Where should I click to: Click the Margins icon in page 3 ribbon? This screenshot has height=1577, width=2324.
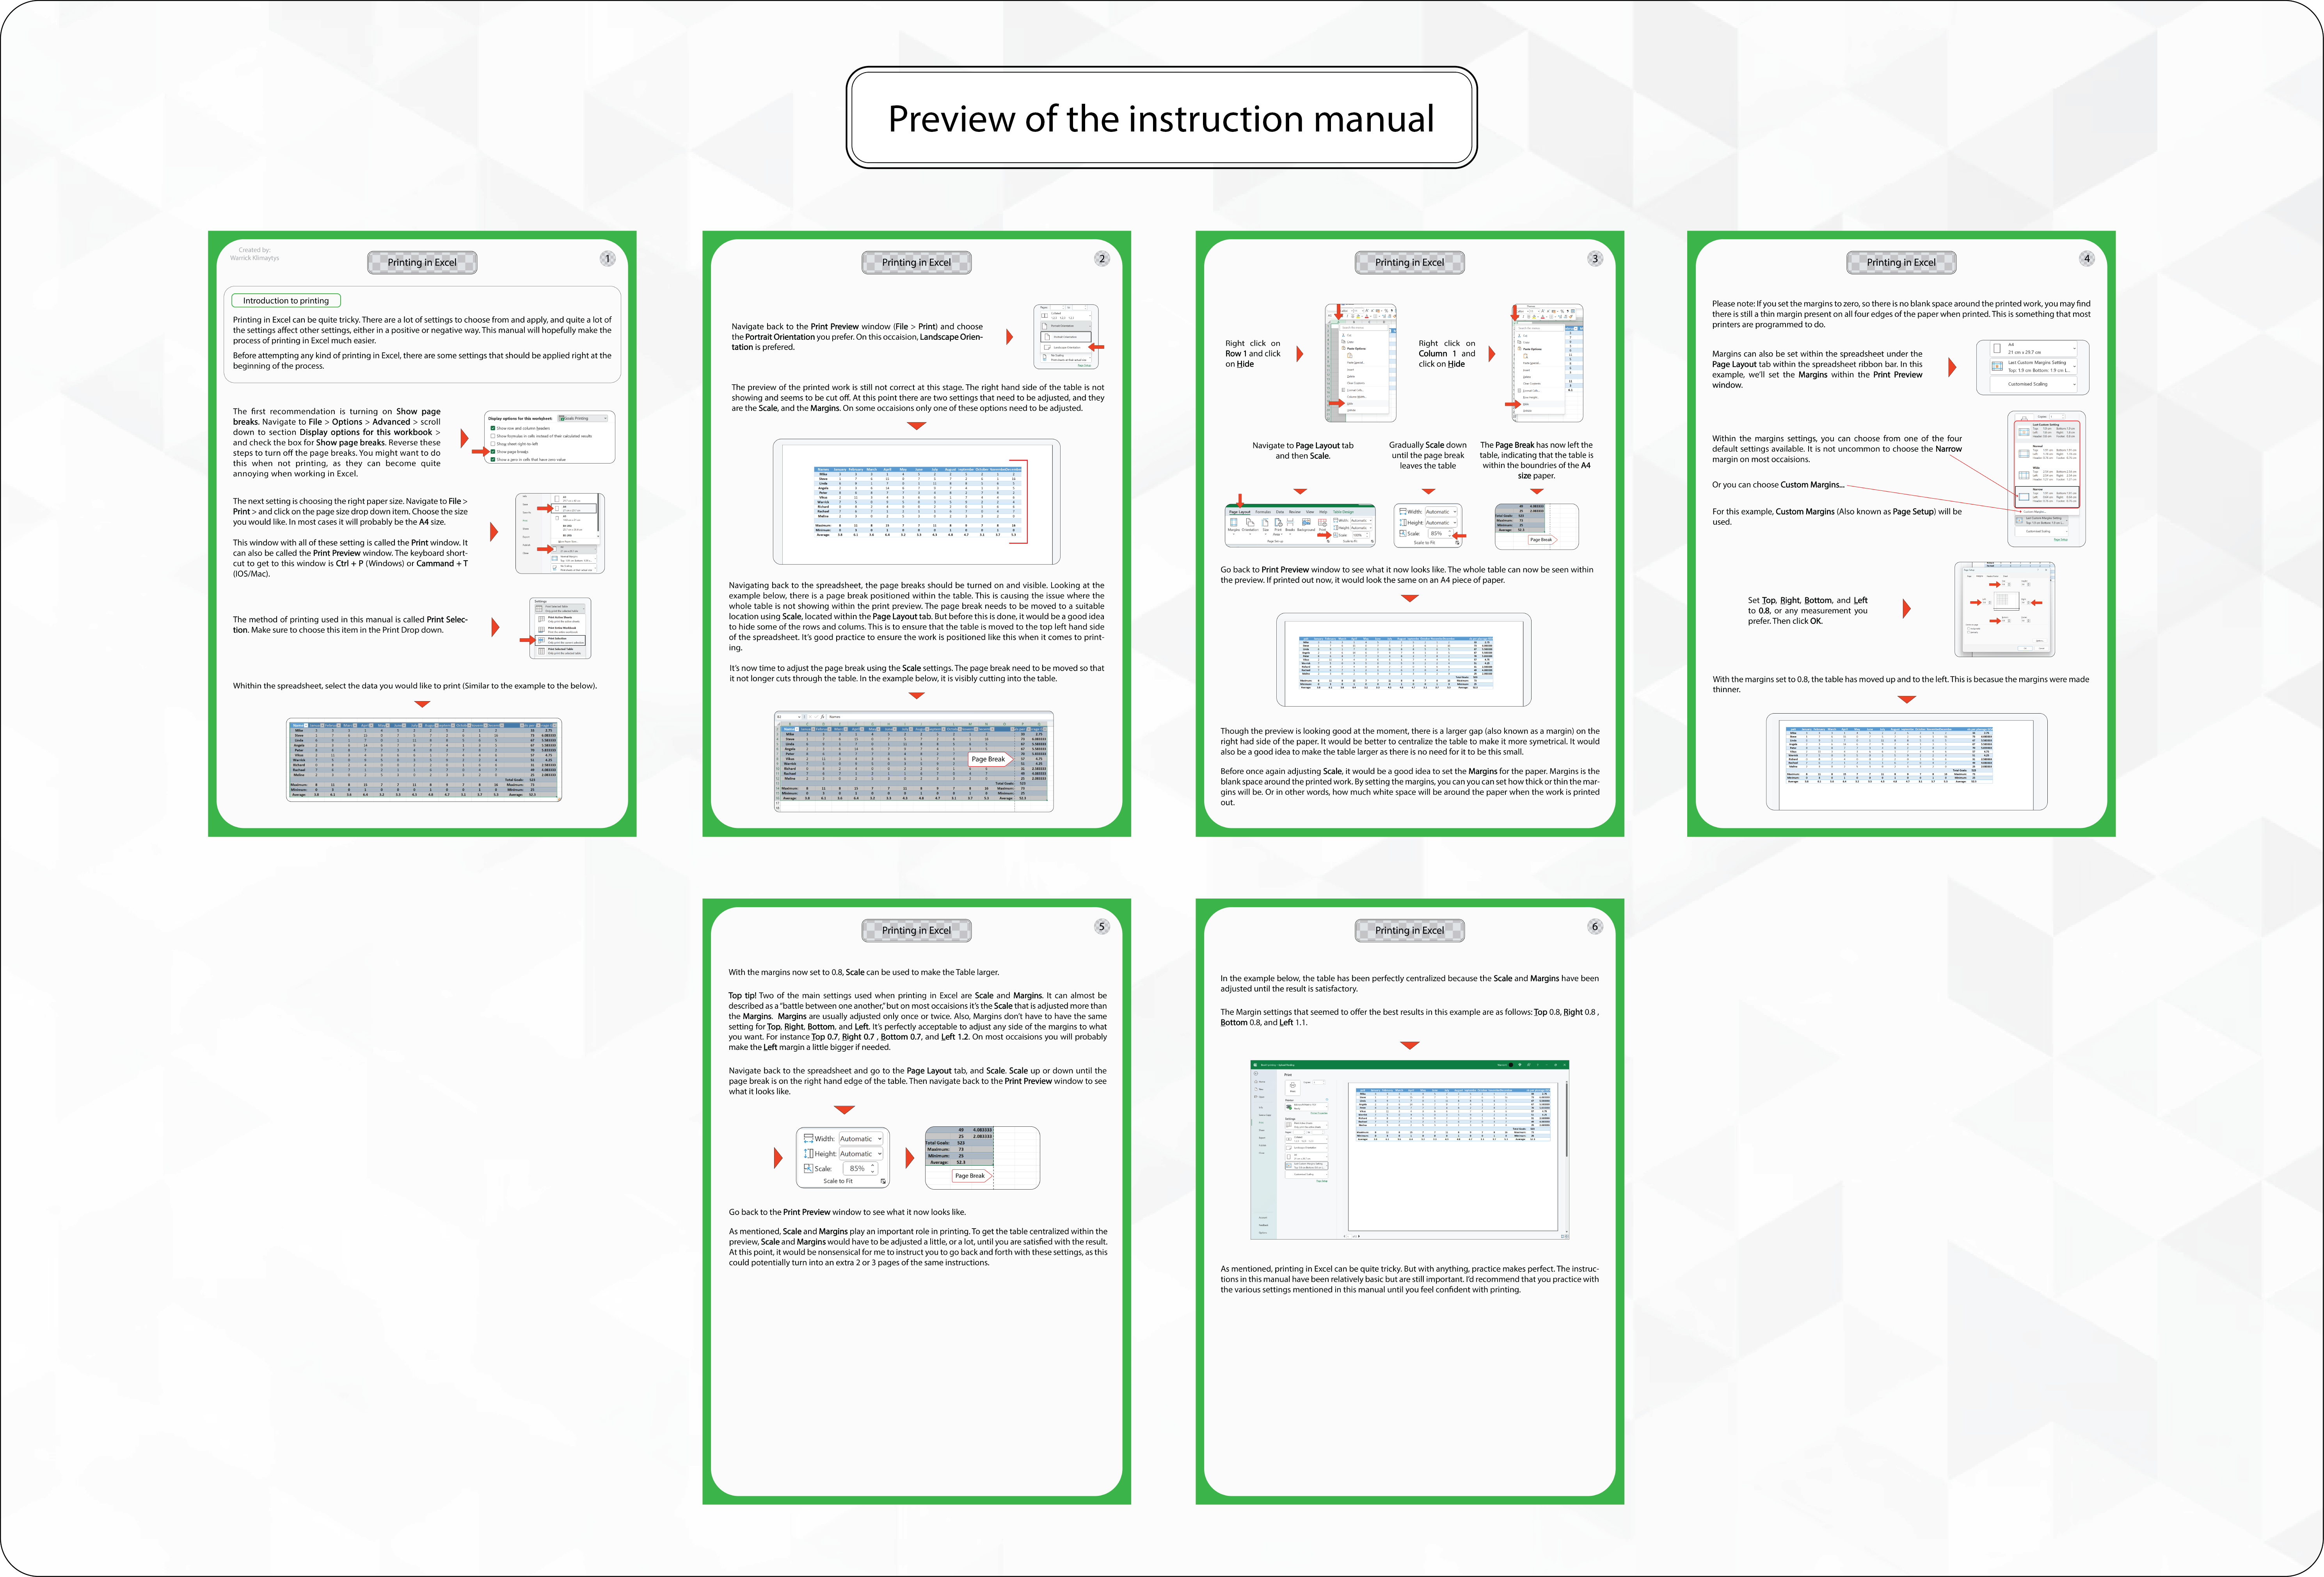(x=1234, y=522)
